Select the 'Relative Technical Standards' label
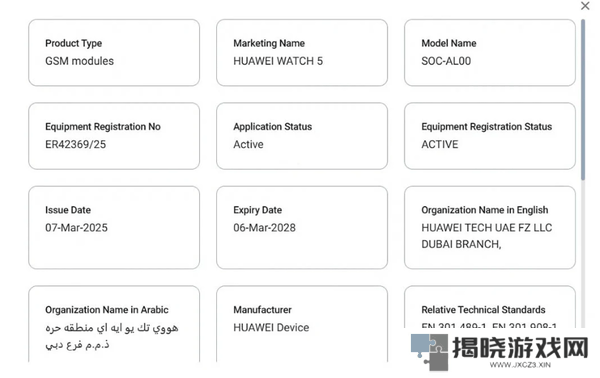Screen dimensions: 600x378 click(483, 310)
